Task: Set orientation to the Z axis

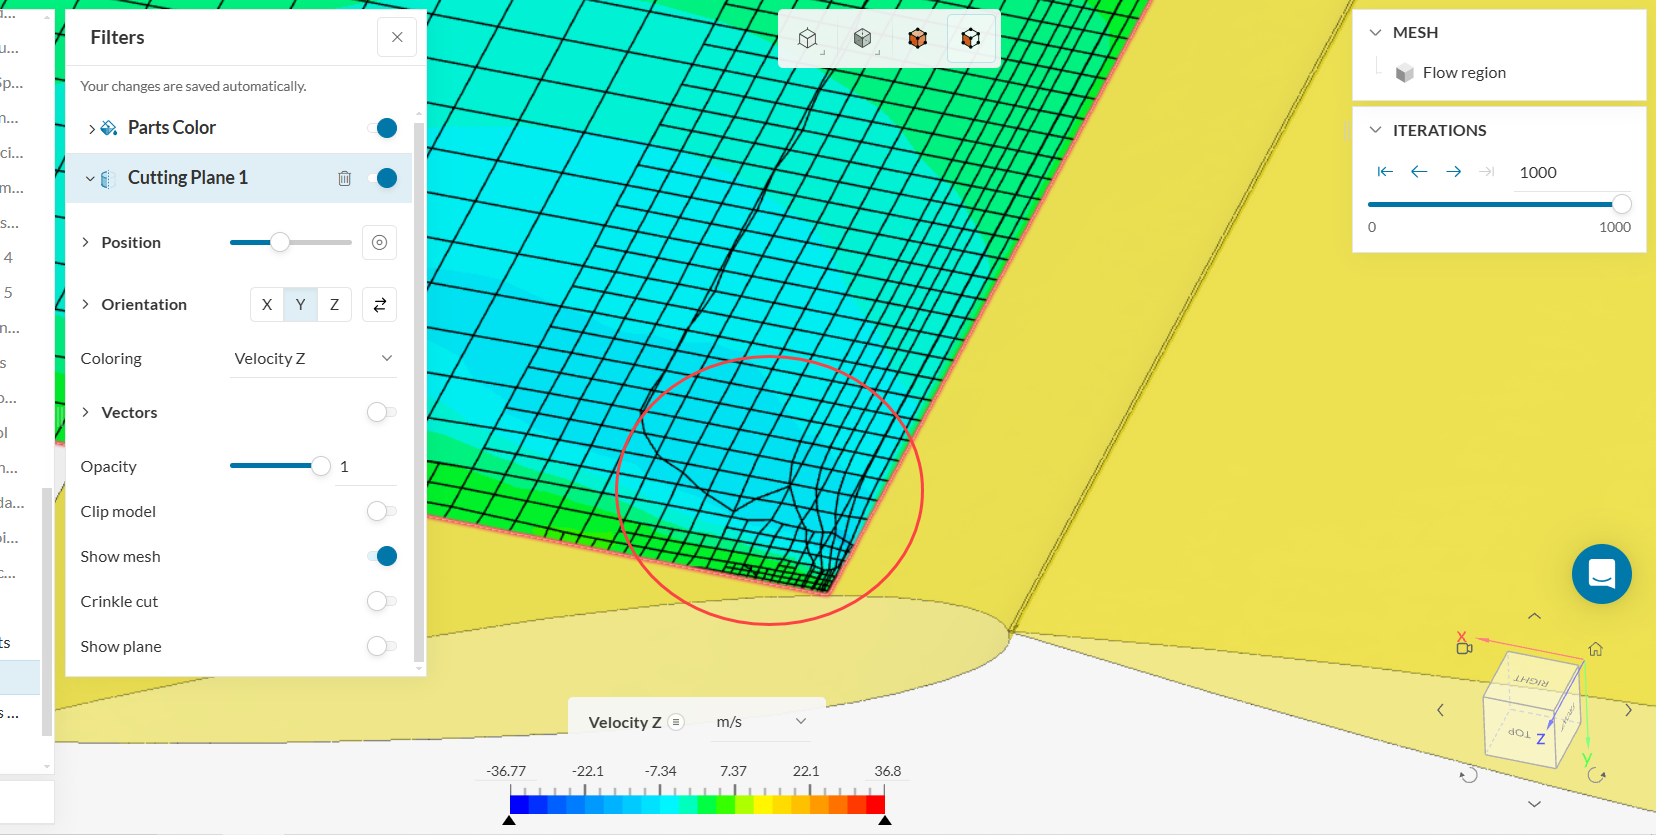Action: click(334, 305)
